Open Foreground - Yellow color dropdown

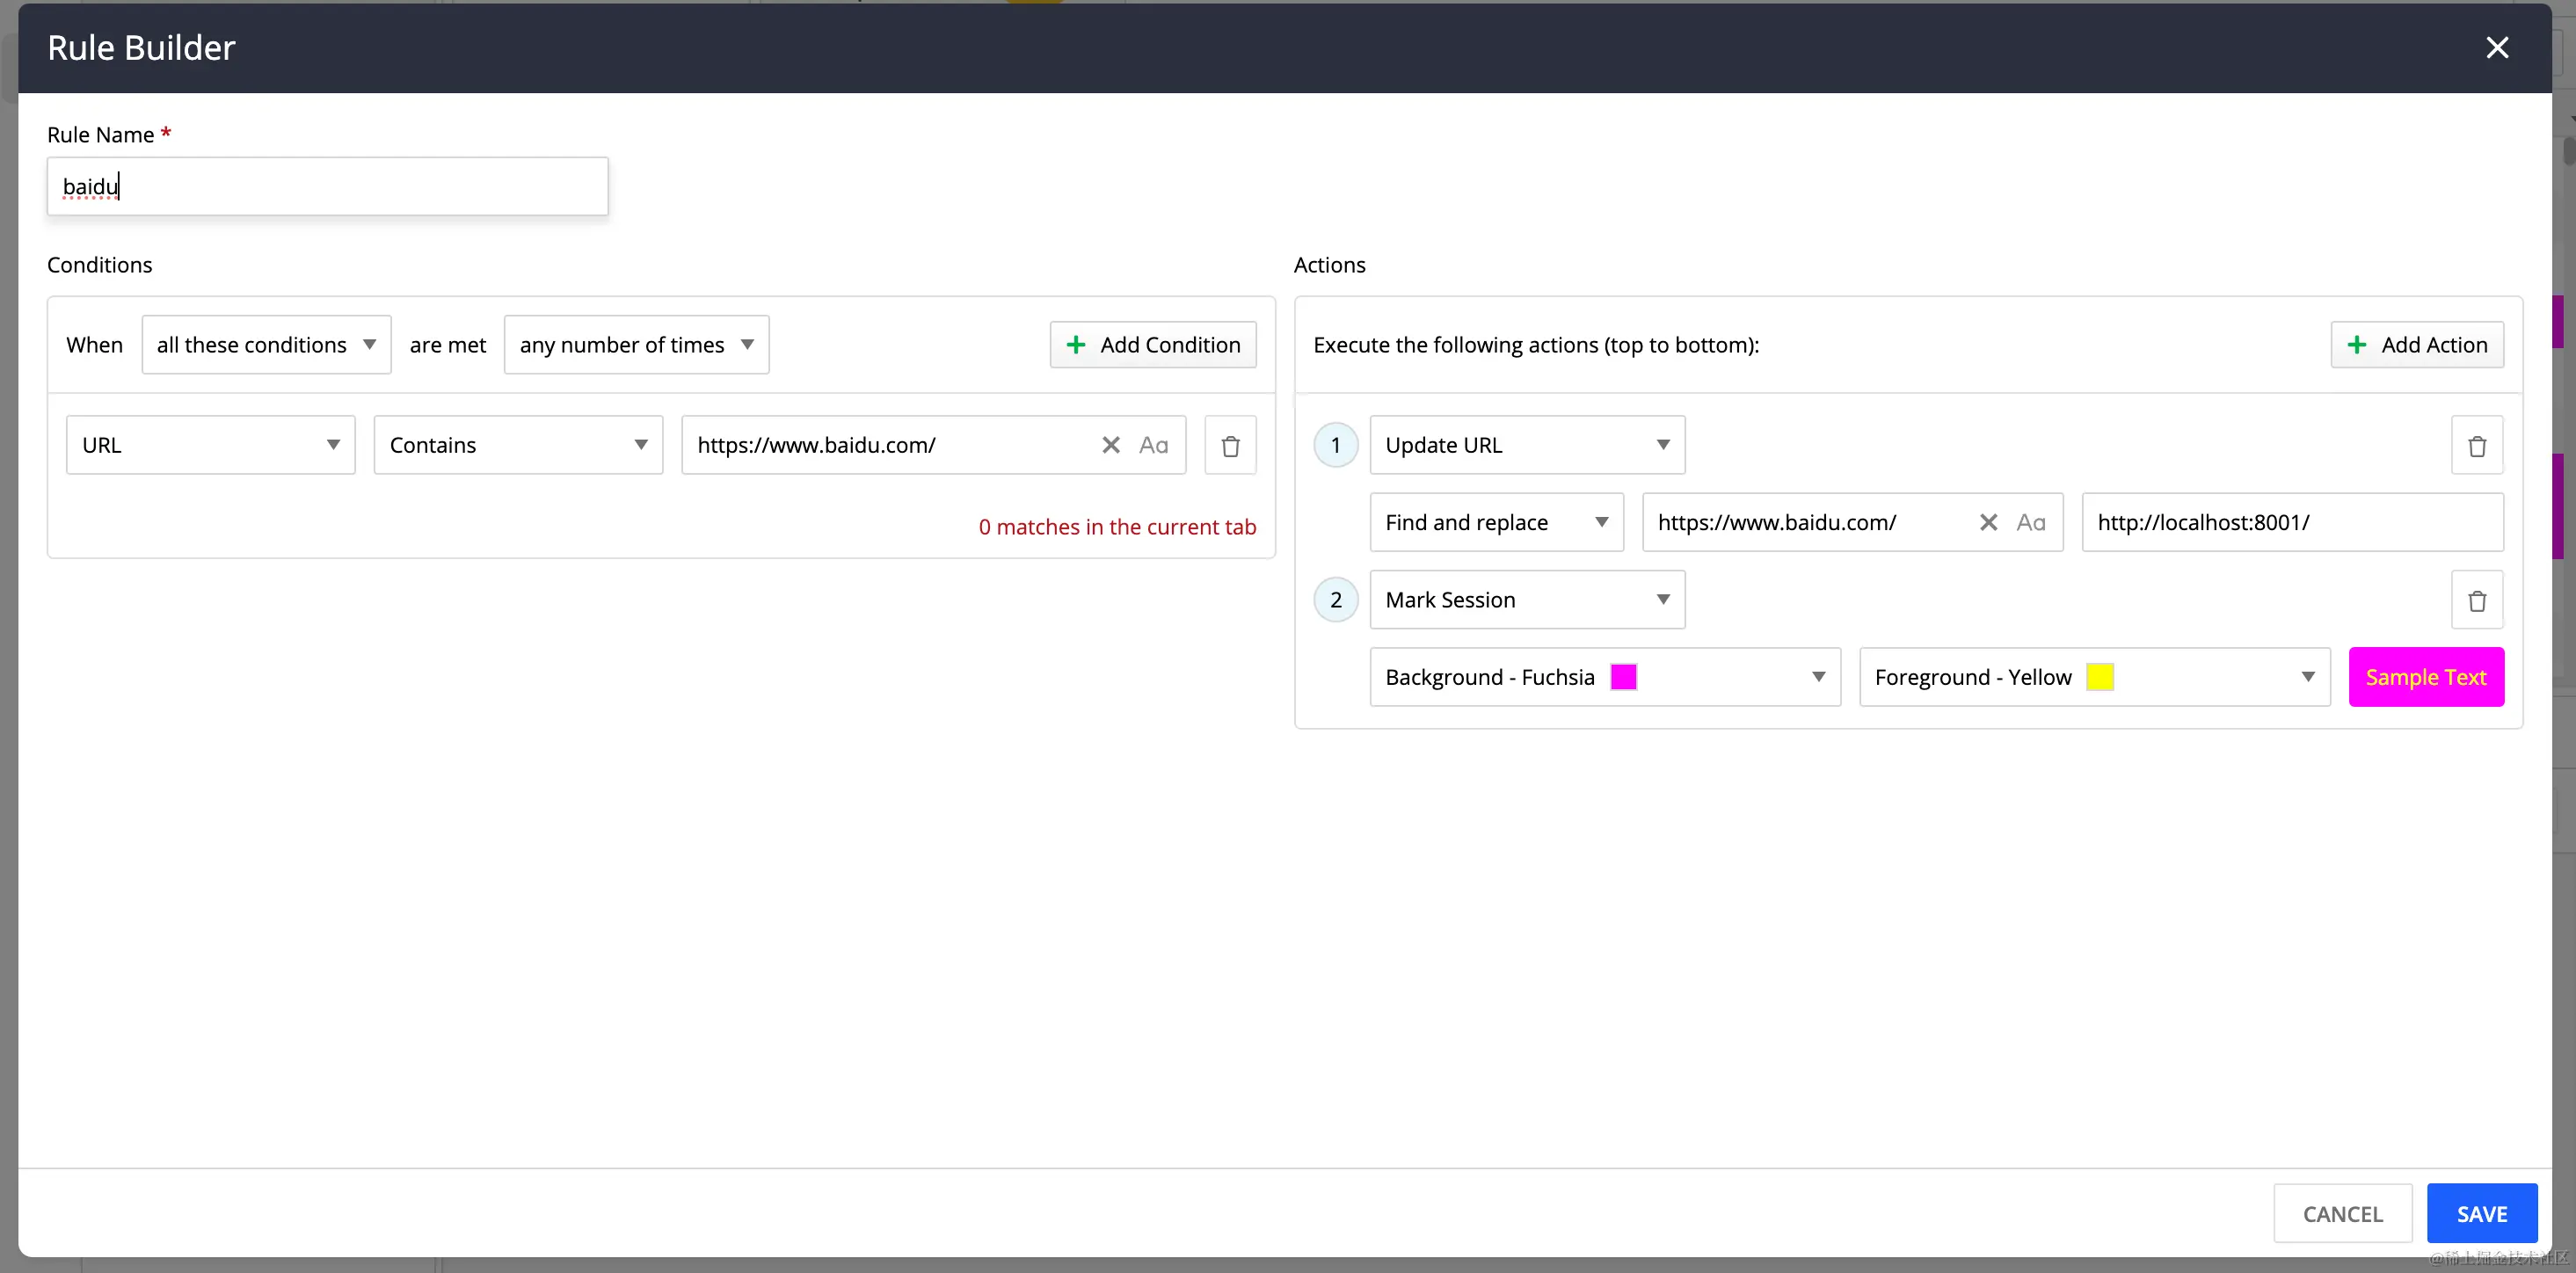tap(2094, 677)
